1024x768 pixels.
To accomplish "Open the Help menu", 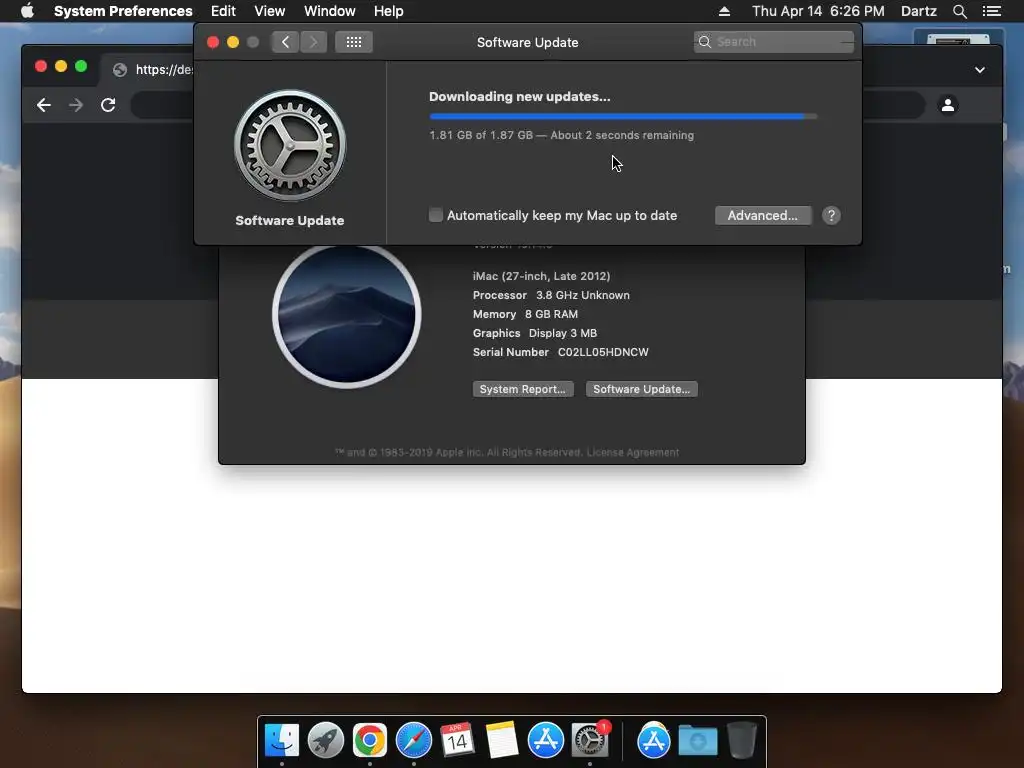I will click(389, 11).
